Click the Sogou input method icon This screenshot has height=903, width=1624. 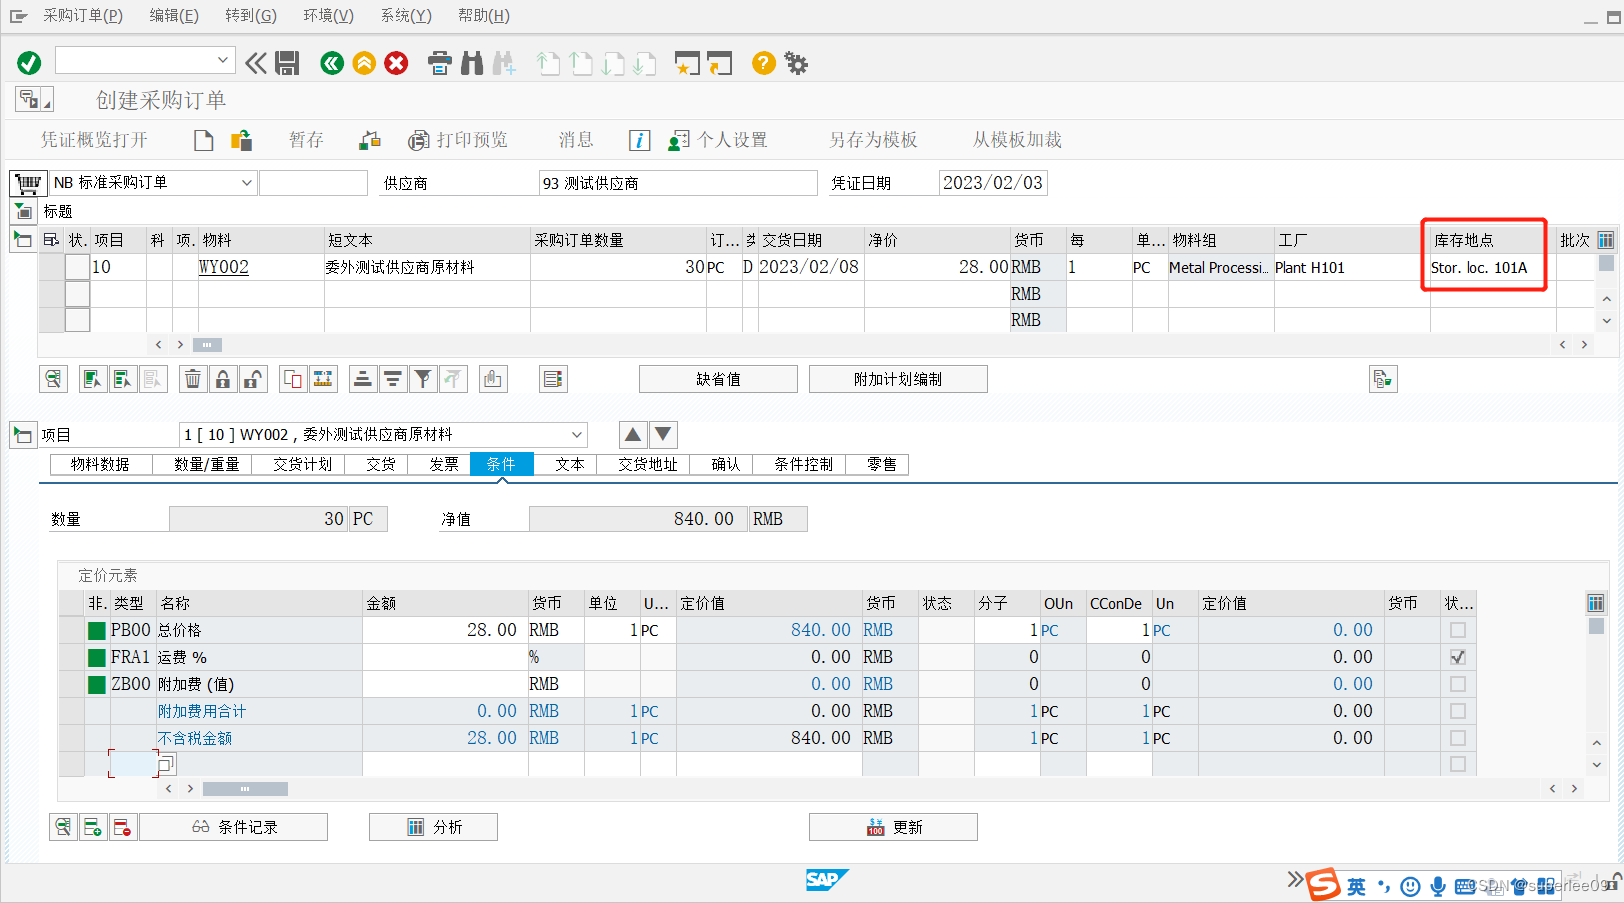(x=1324, y=885)
